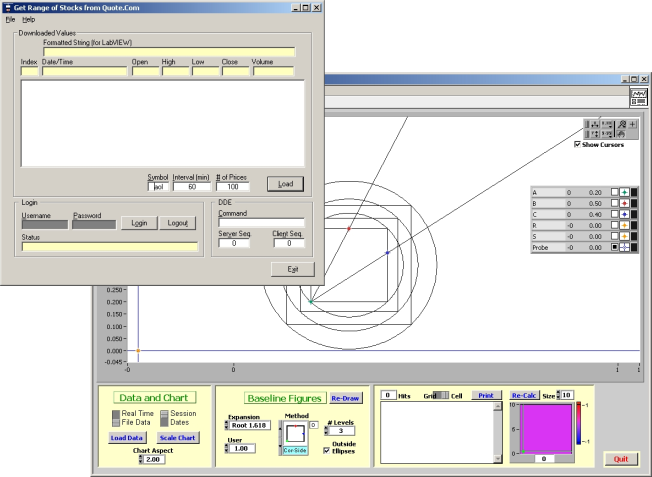
Task: Click the VI chart icon in top-right corner
Action: pos(637,97)
